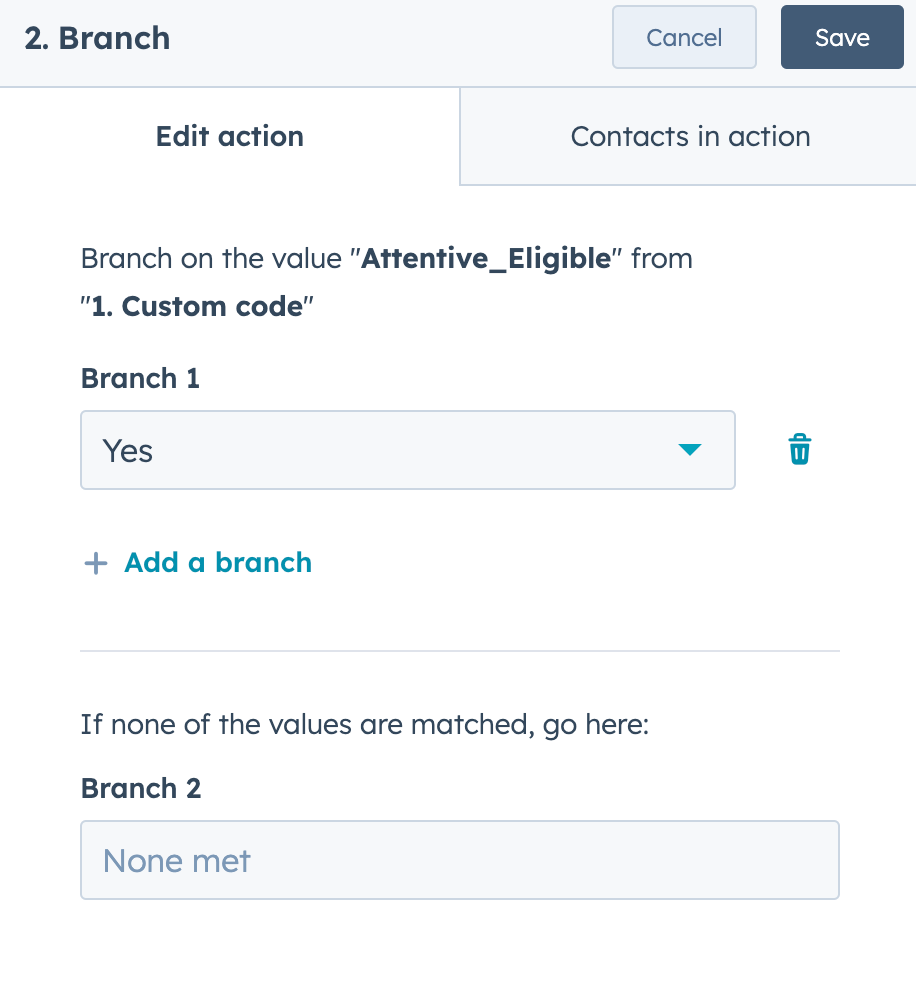Select the trash can icon beside the branch dropdown
Viewport: 916px width, 1002px height.
click(799, 450)
